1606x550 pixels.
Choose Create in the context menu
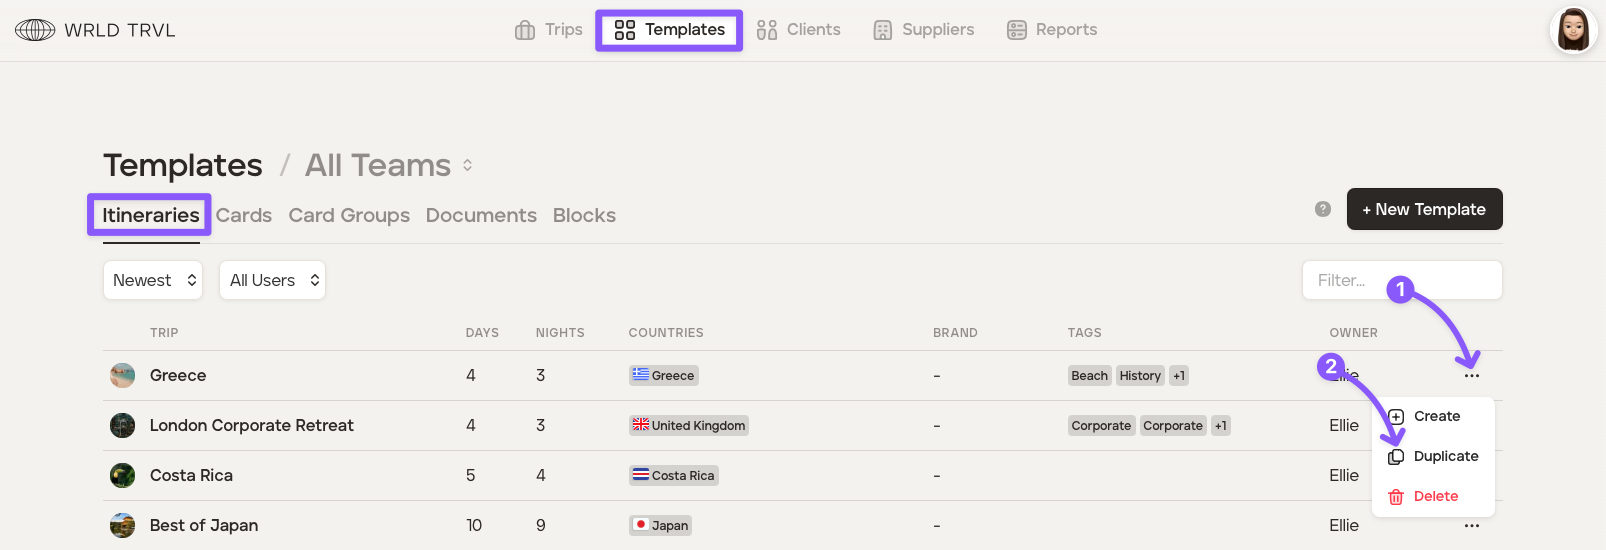coord(1436,416)
